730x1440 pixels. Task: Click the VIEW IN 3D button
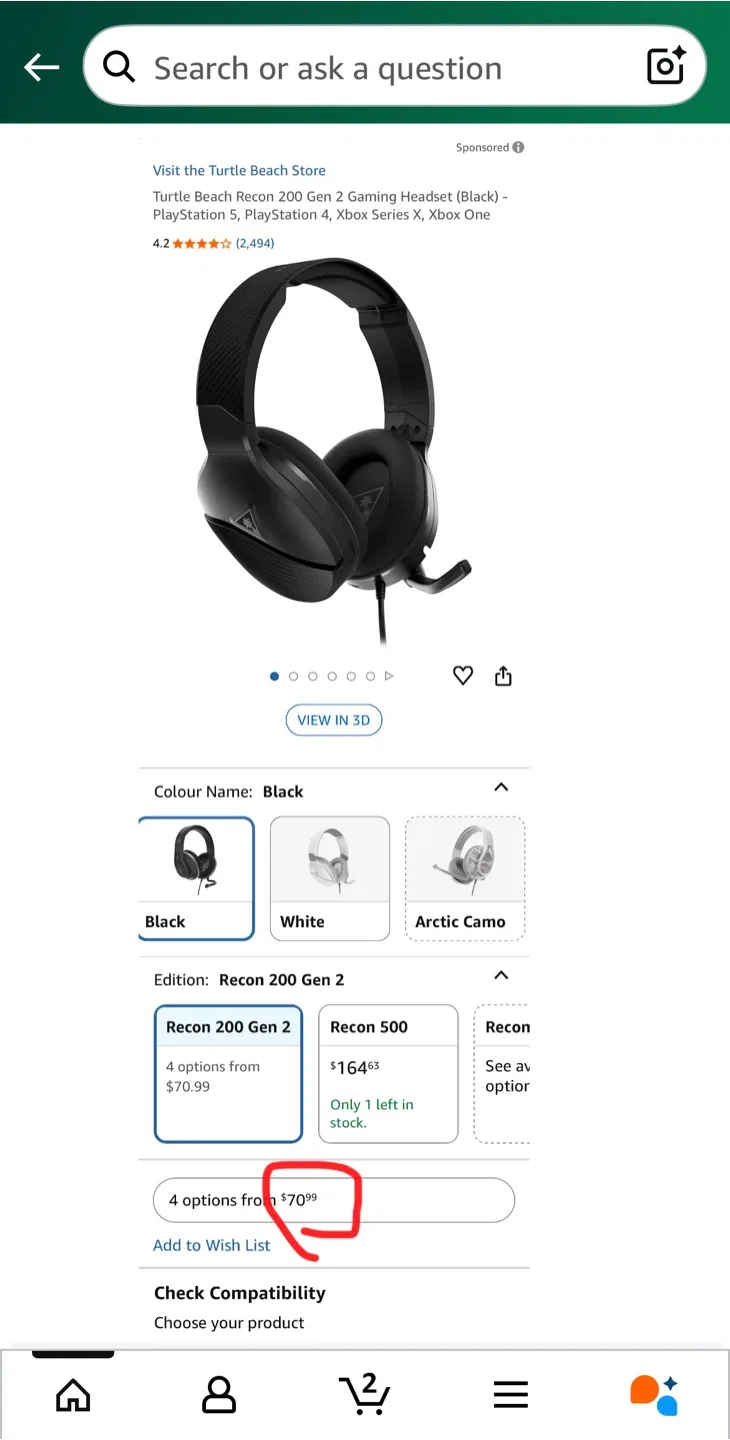(x=334, y=720)
